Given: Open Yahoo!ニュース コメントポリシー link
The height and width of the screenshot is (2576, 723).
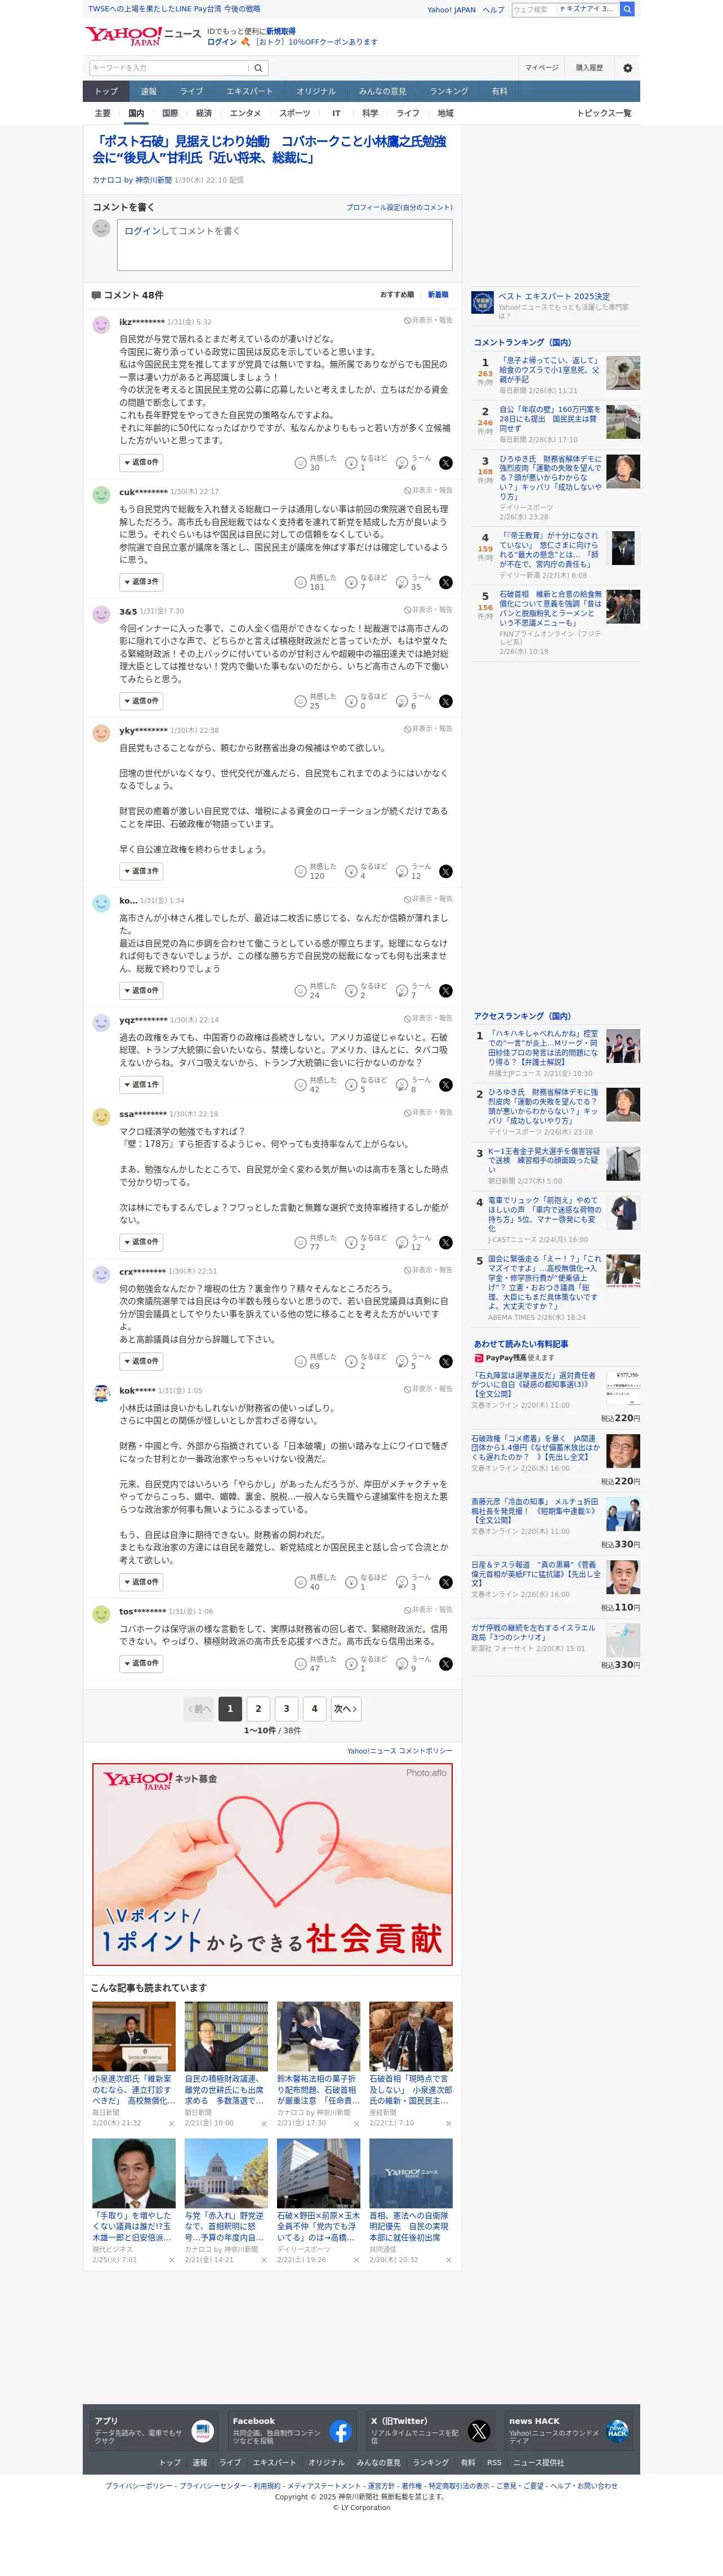Looking at the screenshot, I should (399, 1750).
